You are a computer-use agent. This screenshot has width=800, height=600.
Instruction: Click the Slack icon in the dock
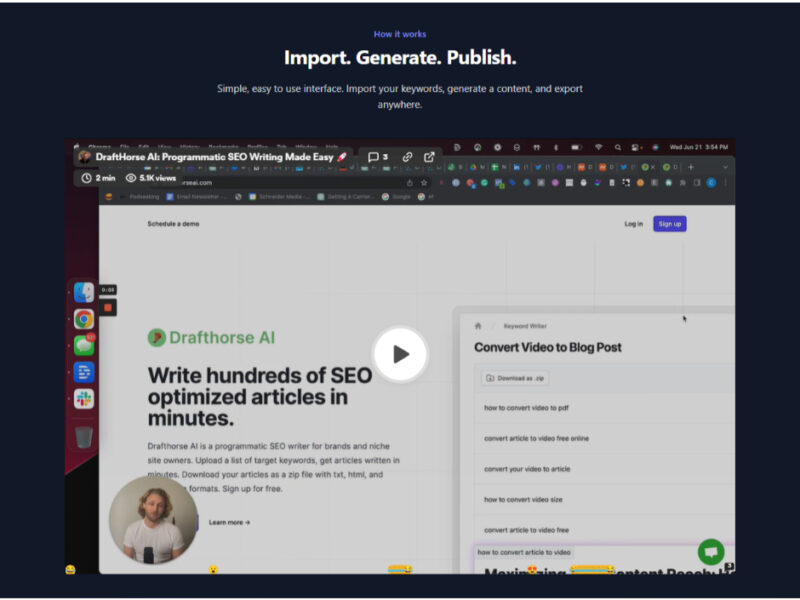84,399
